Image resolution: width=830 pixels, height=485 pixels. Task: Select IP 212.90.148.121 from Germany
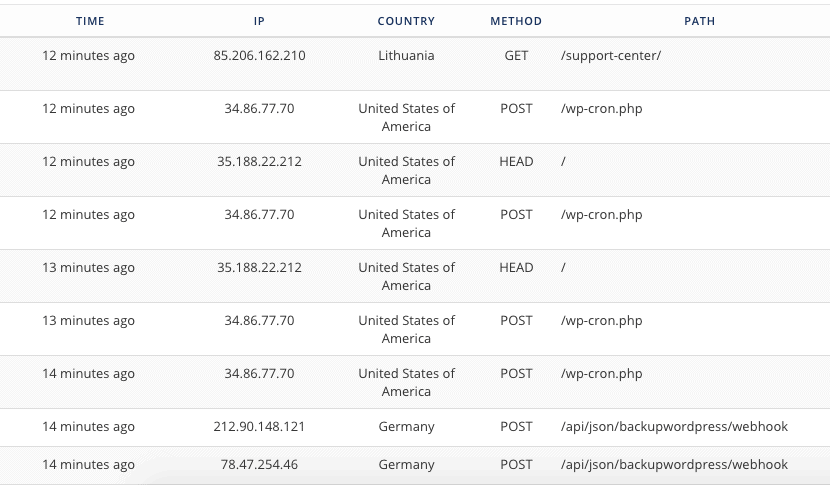coord(259,426)
